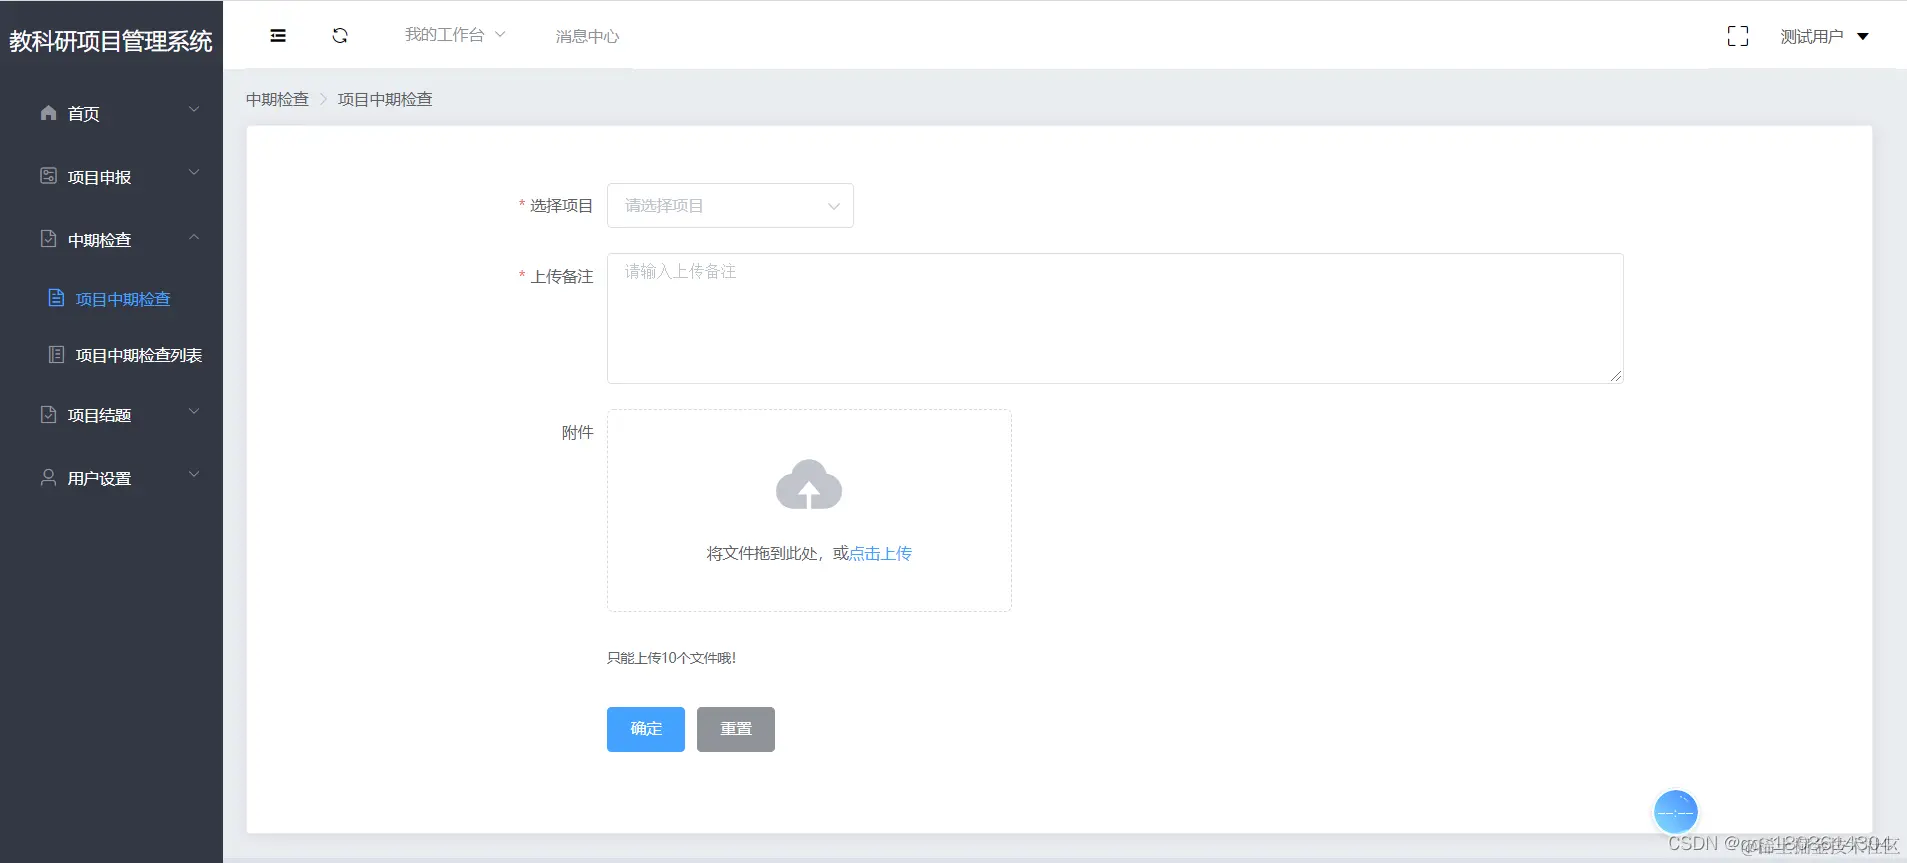Click 项目中期检查 in the breadcrumb

(385, 99)
